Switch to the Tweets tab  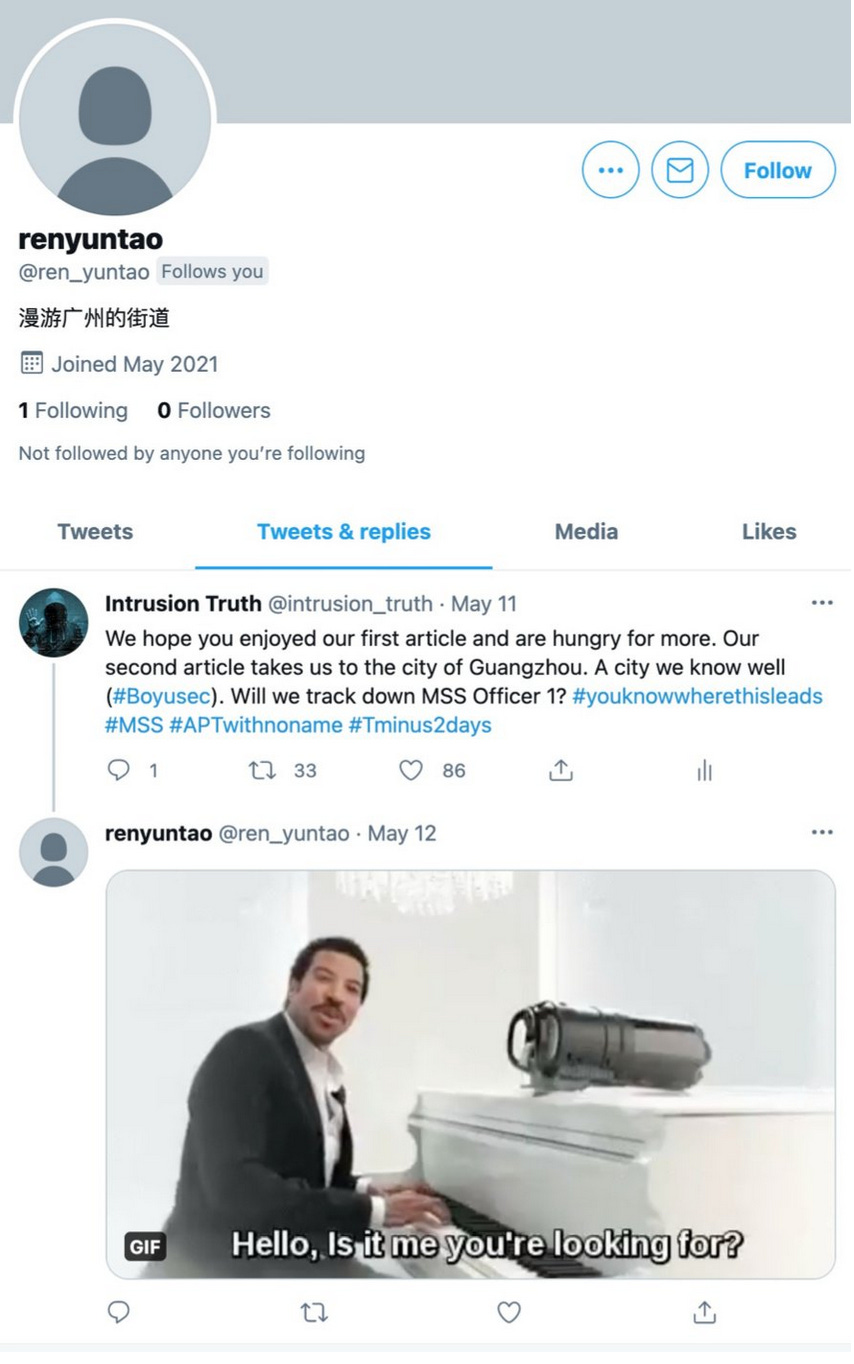click(x=95, y=532)
